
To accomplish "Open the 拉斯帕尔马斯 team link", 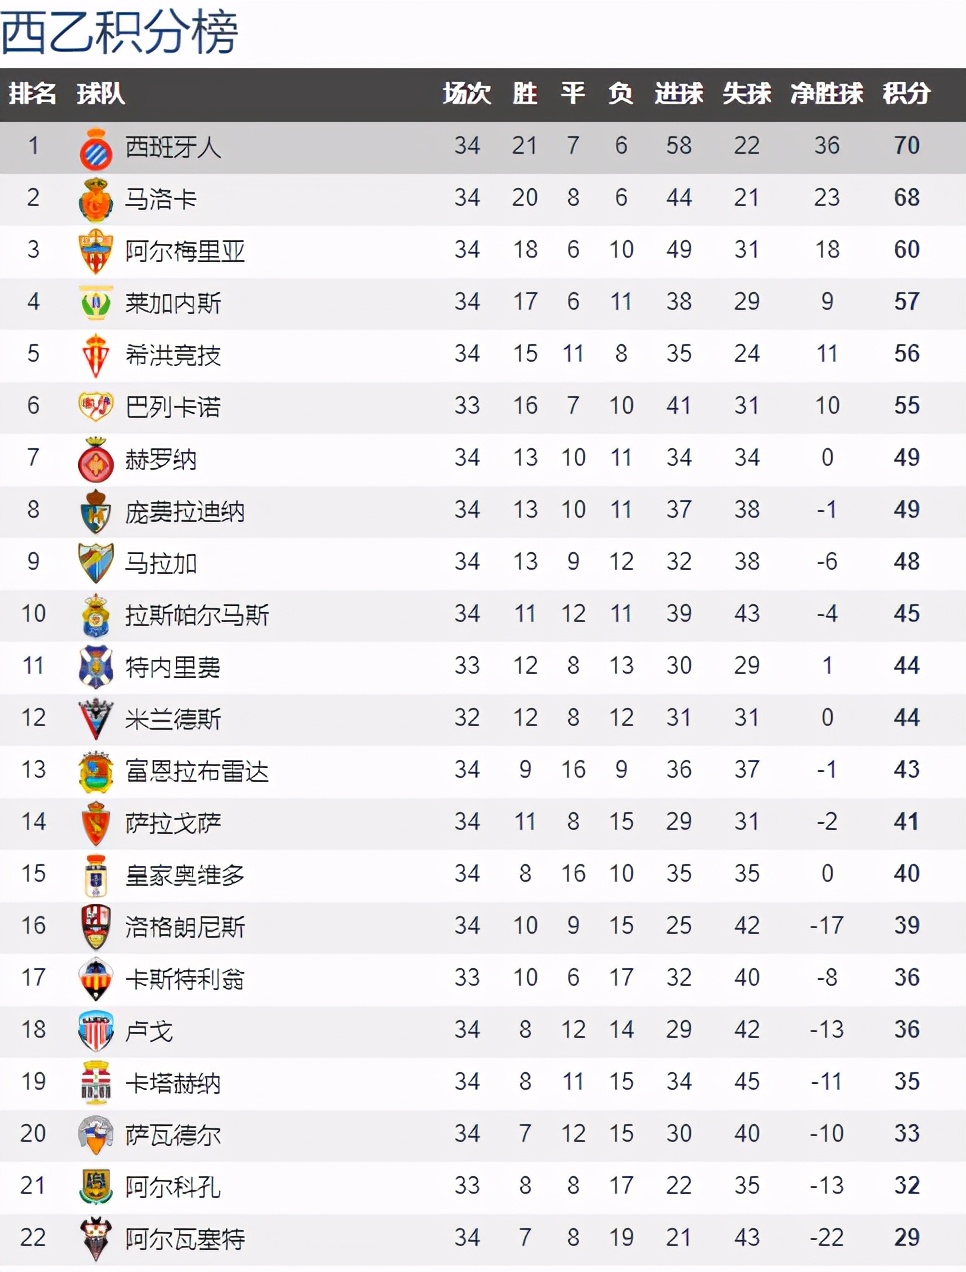I will click(197, 615).
